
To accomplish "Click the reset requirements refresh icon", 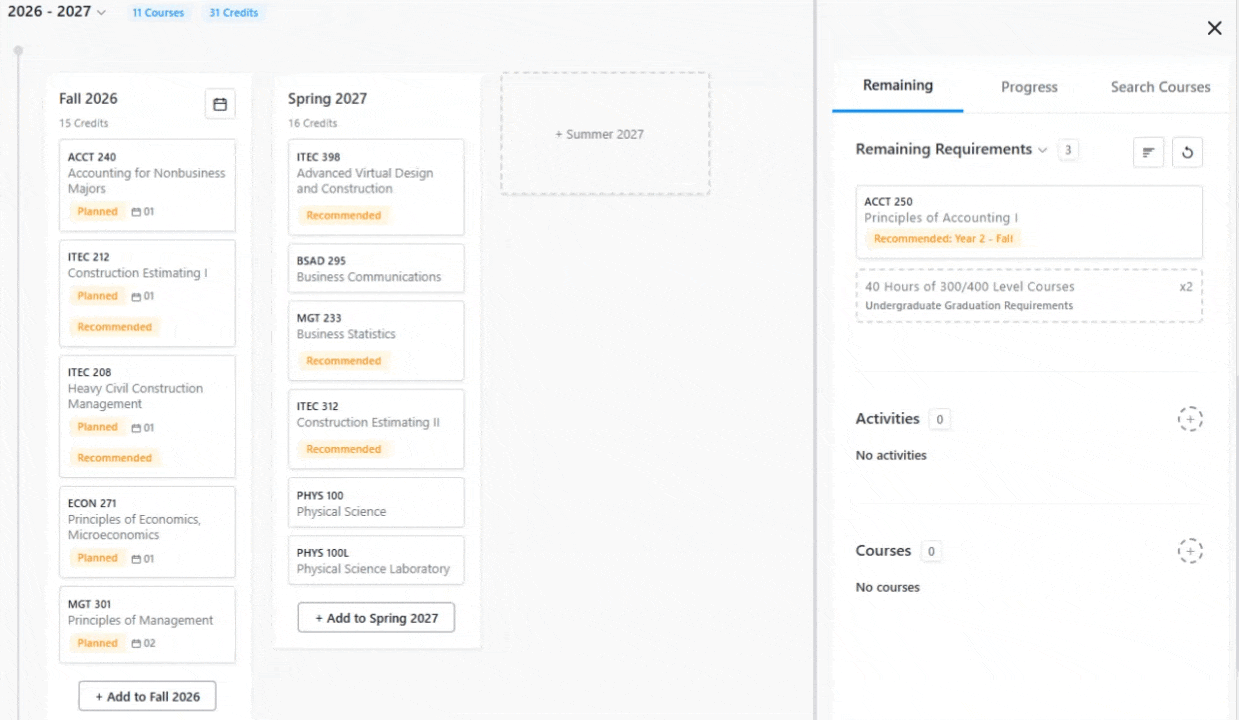I will tap(1187, 152).
